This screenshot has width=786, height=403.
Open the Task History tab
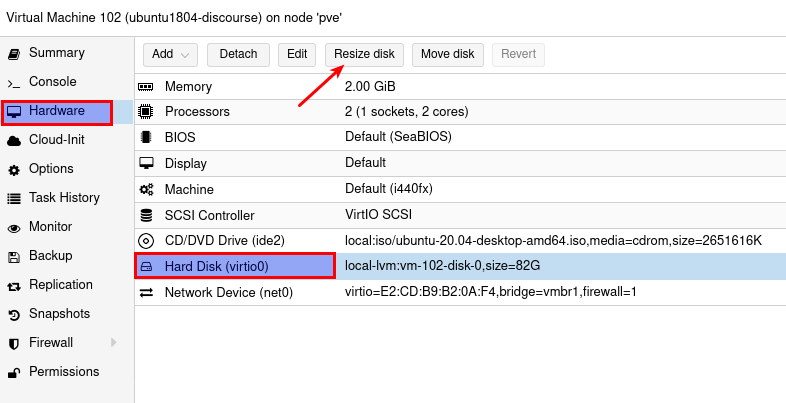pos(64,198)
